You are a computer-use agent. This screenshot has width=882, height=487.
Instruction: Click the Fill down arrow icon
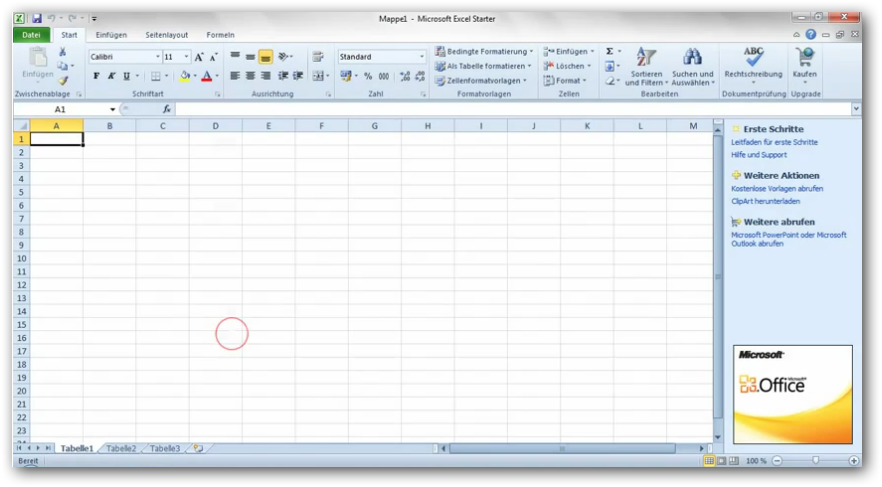[609, 66]
